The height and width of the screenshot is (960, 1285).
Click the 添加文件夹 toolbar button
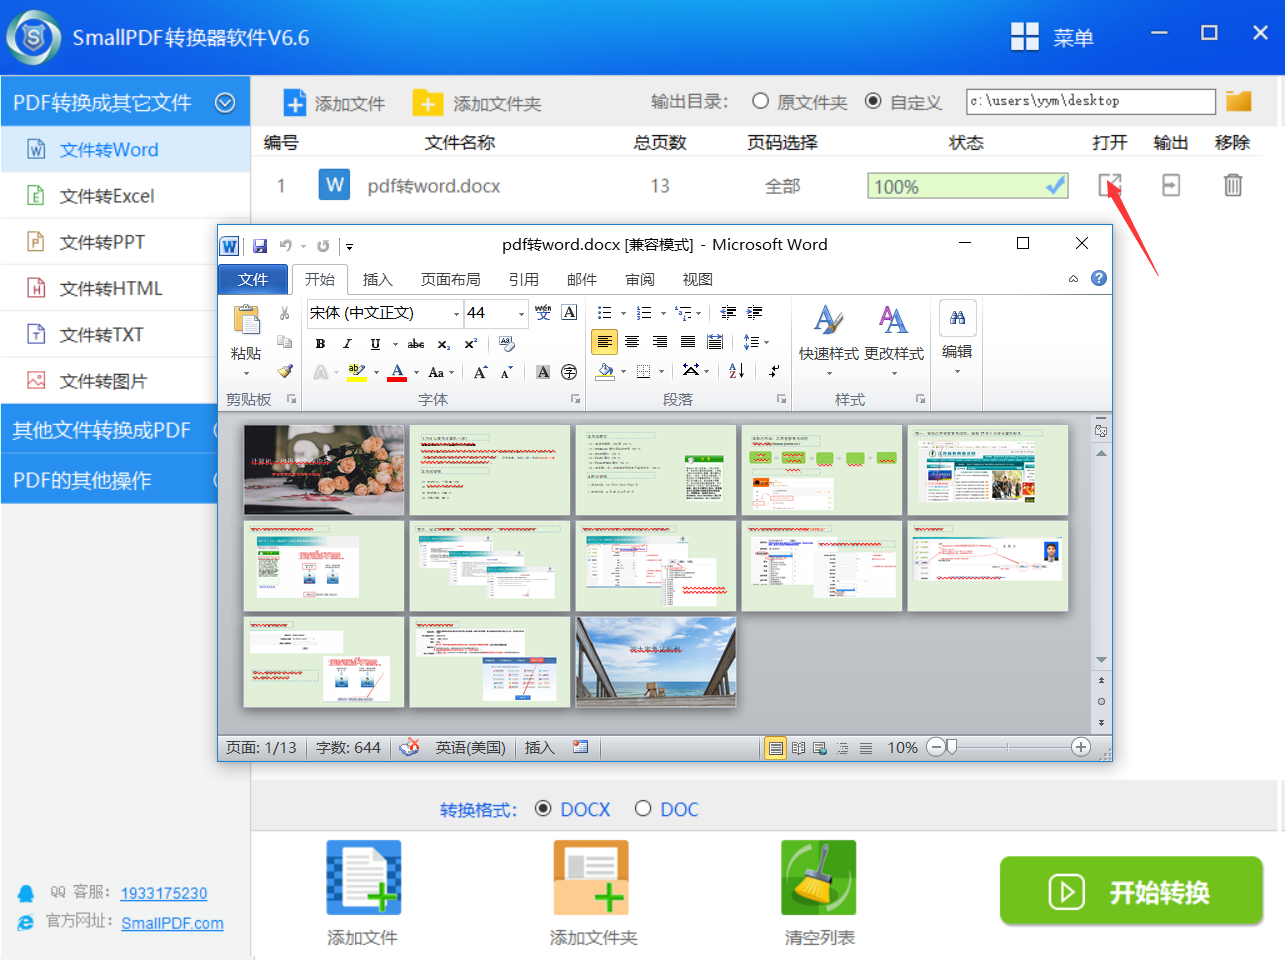[x=477, y=103]
